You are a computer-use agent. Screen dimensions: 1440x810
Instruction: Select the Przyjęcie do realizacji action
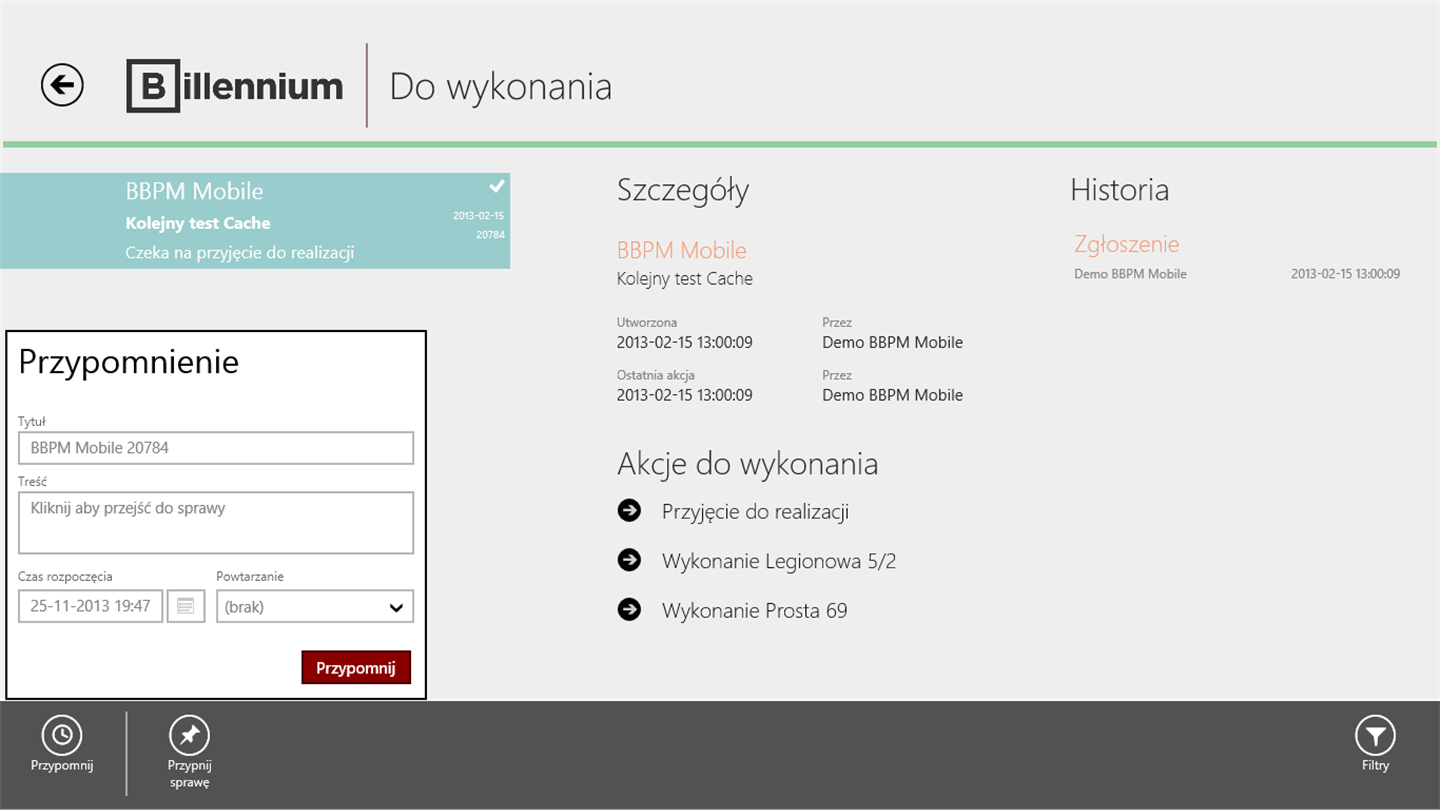tap(755, 512)
